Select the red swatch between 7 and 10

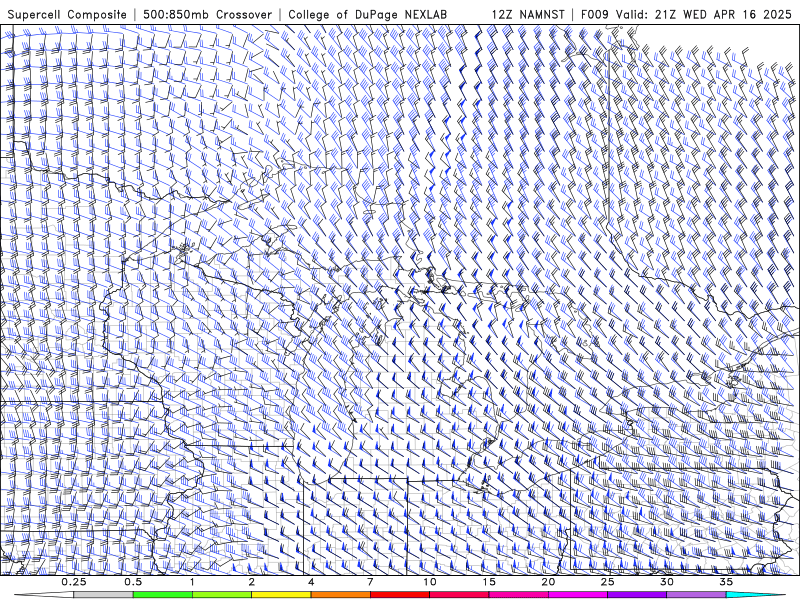(x=399, y=595)
